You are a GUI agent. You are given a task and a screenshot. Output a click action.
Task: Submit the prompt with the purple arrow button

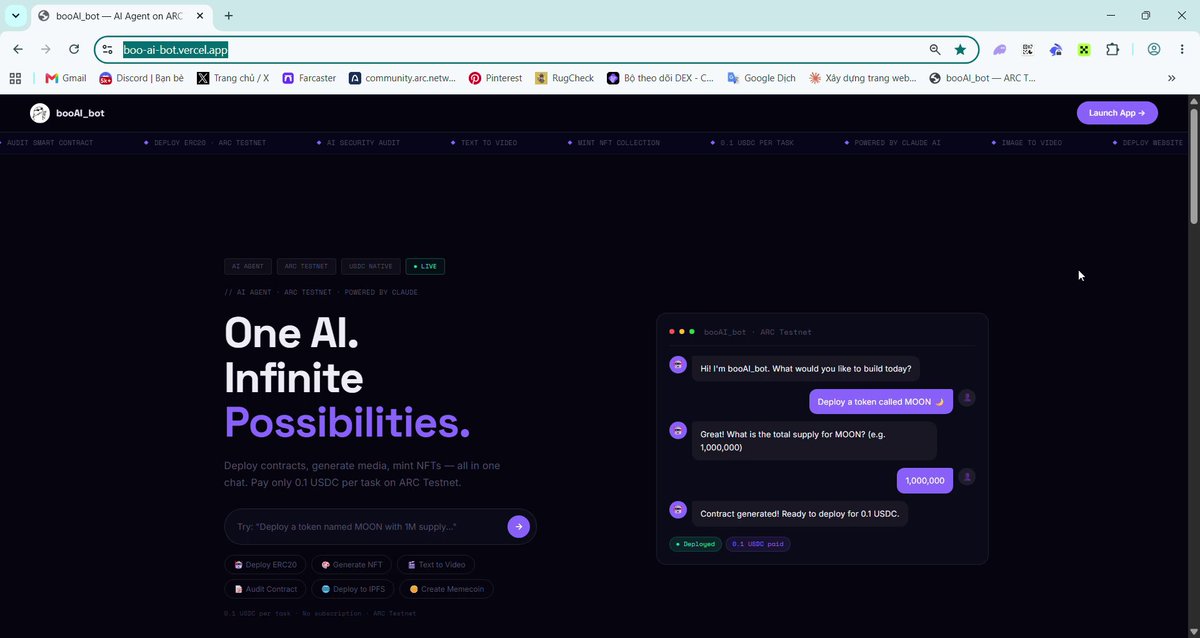pyautogui.click(x=518, y=526)
